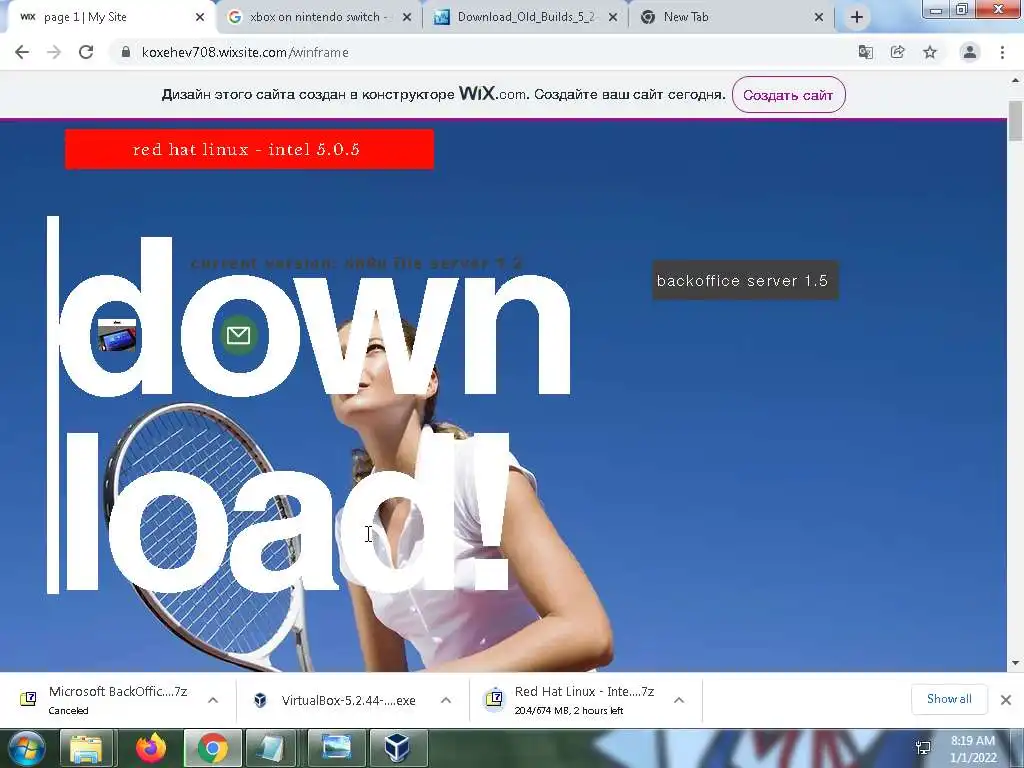Click the red hat linux - intel 5.0.5 button
This screenshot has height=768, width=1024.
(x=249, y=150)
